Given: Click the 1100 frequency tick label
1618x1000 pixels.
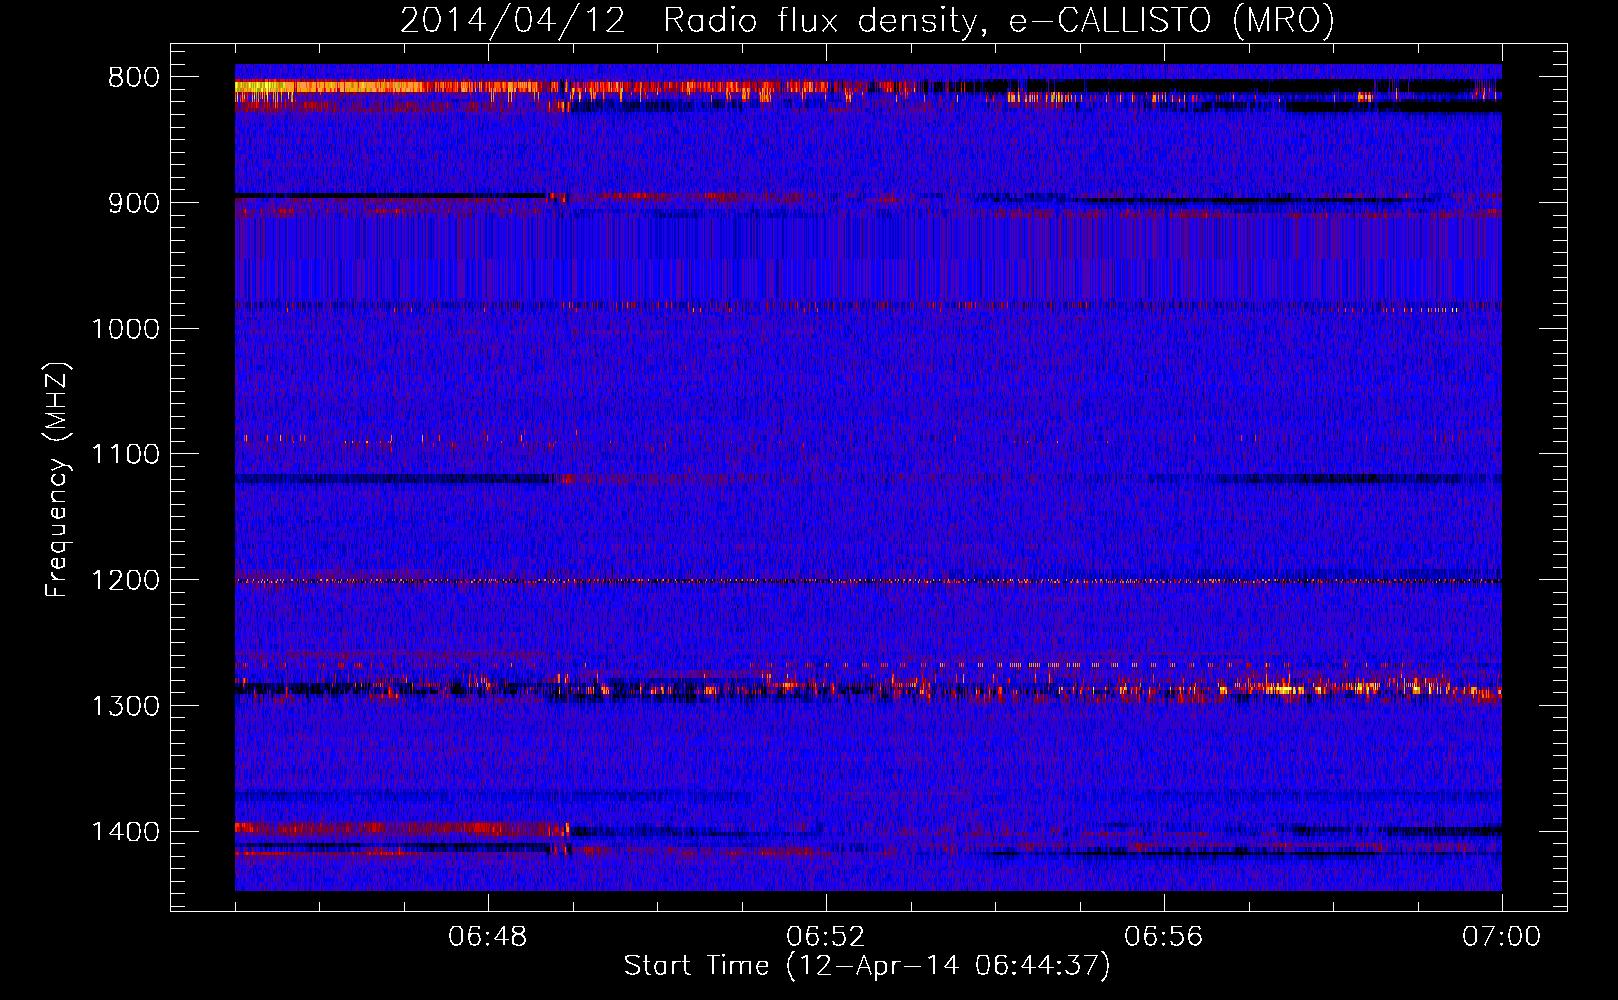Looking at the screenshot, I should click(x=126, y=455).
